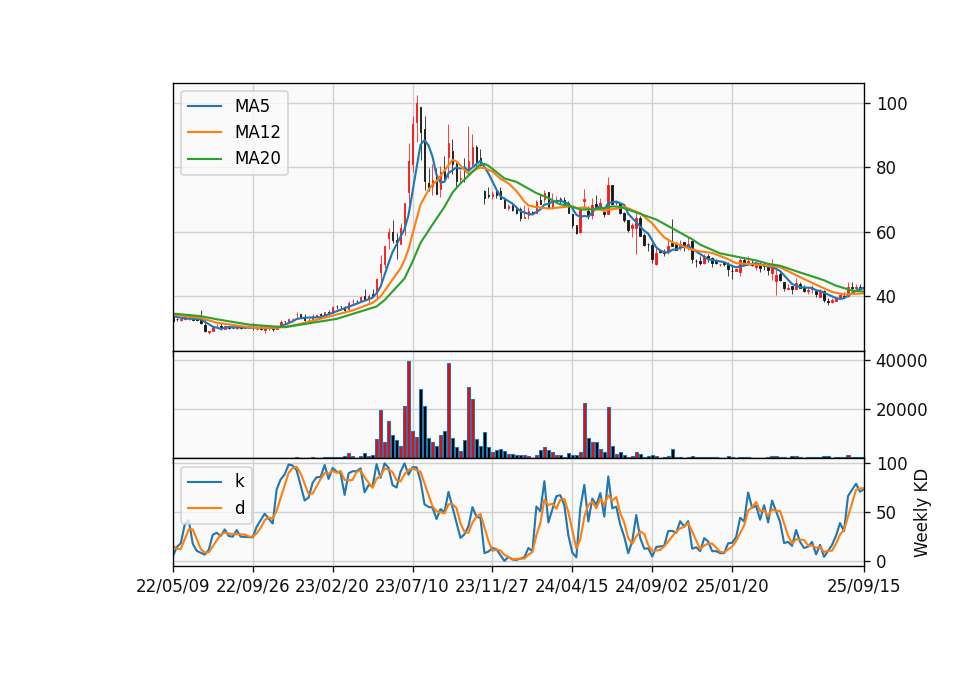Click the 22/09/26 date tick label

coord(253,586)
